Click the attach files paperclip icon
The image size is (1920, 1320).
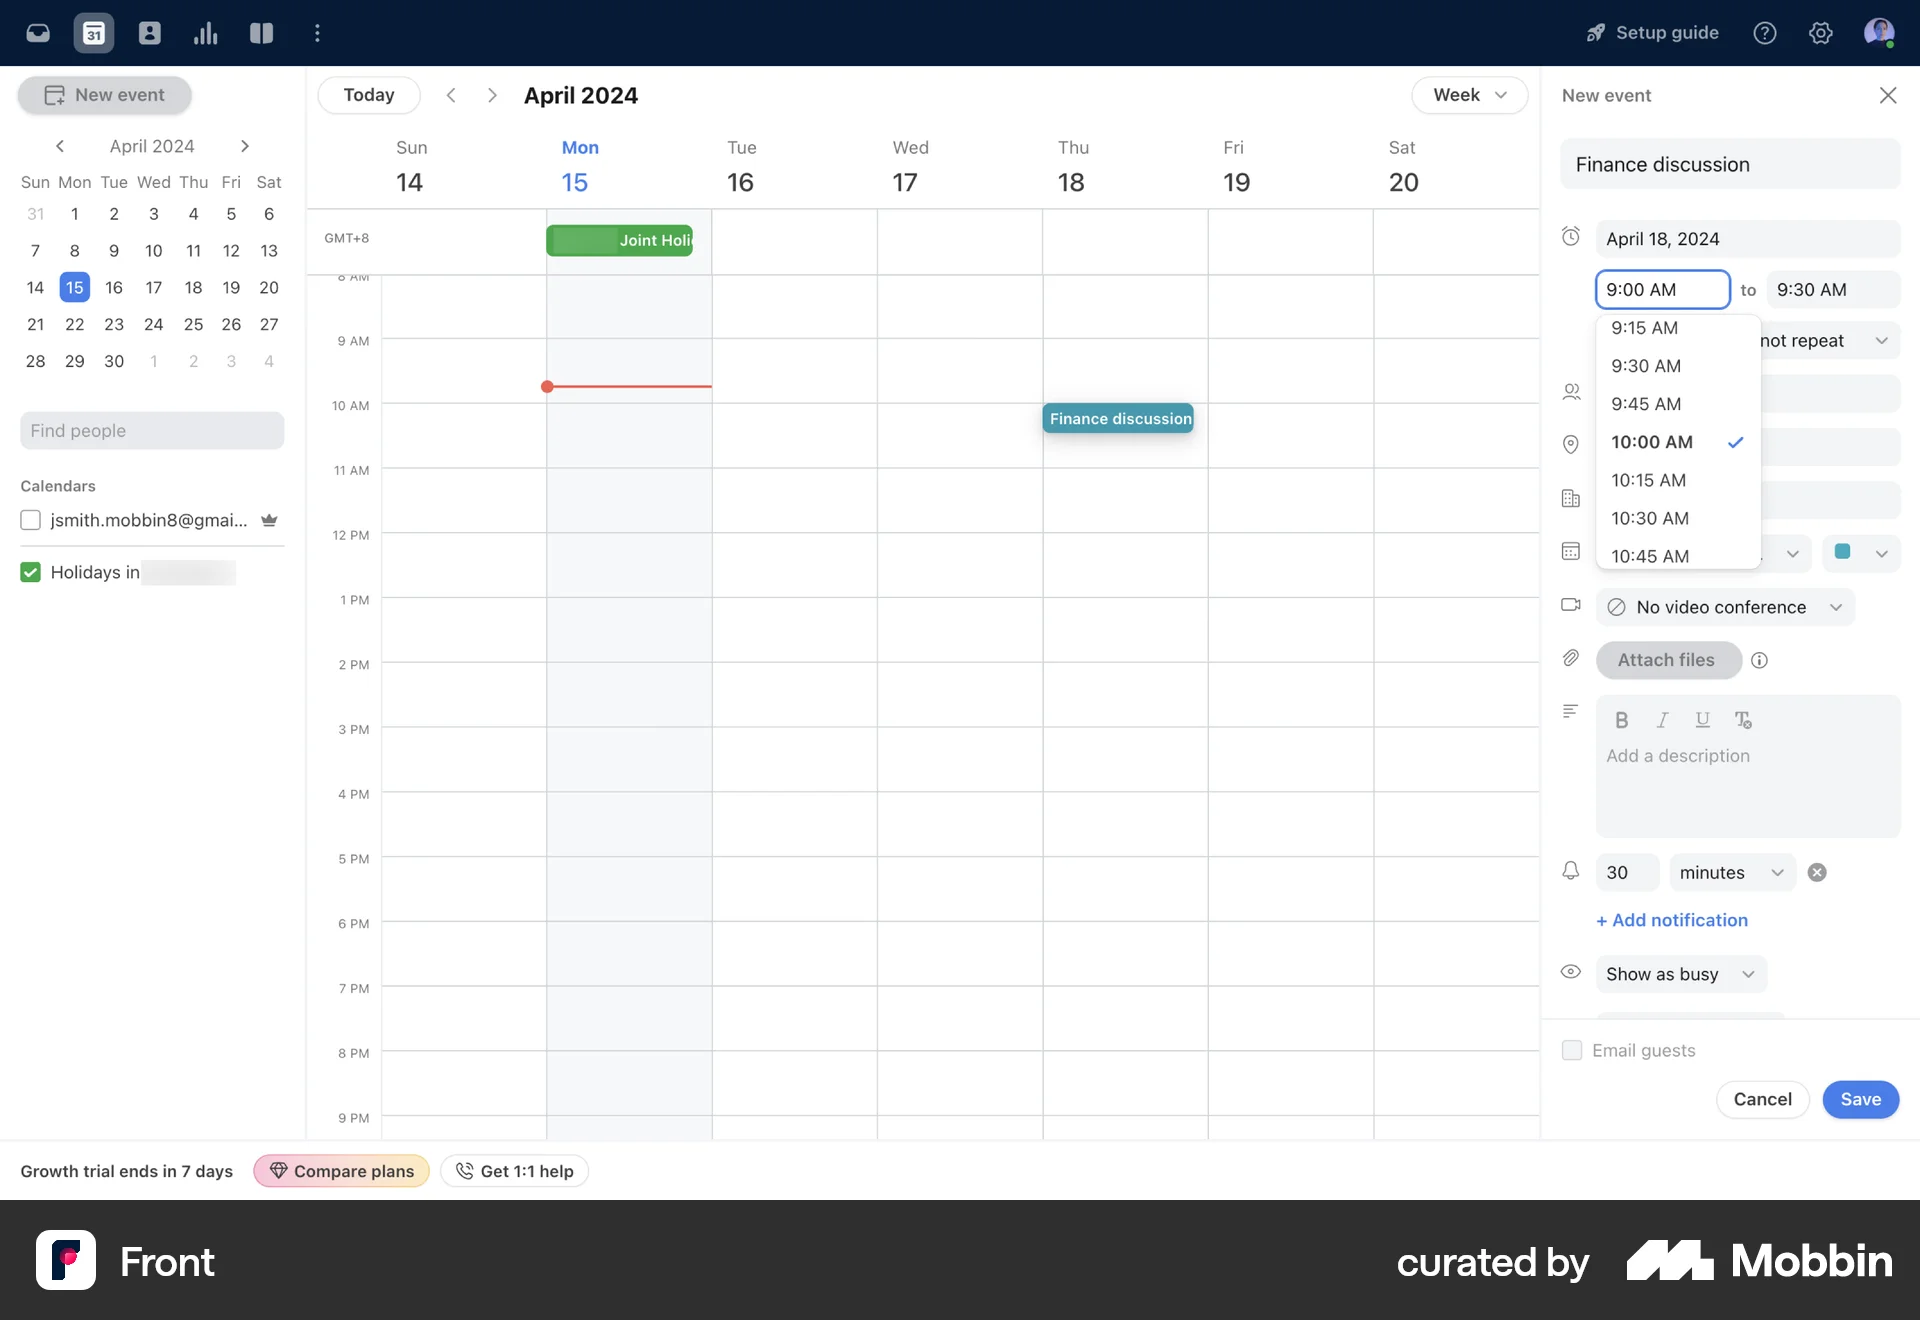(1570, 658)
